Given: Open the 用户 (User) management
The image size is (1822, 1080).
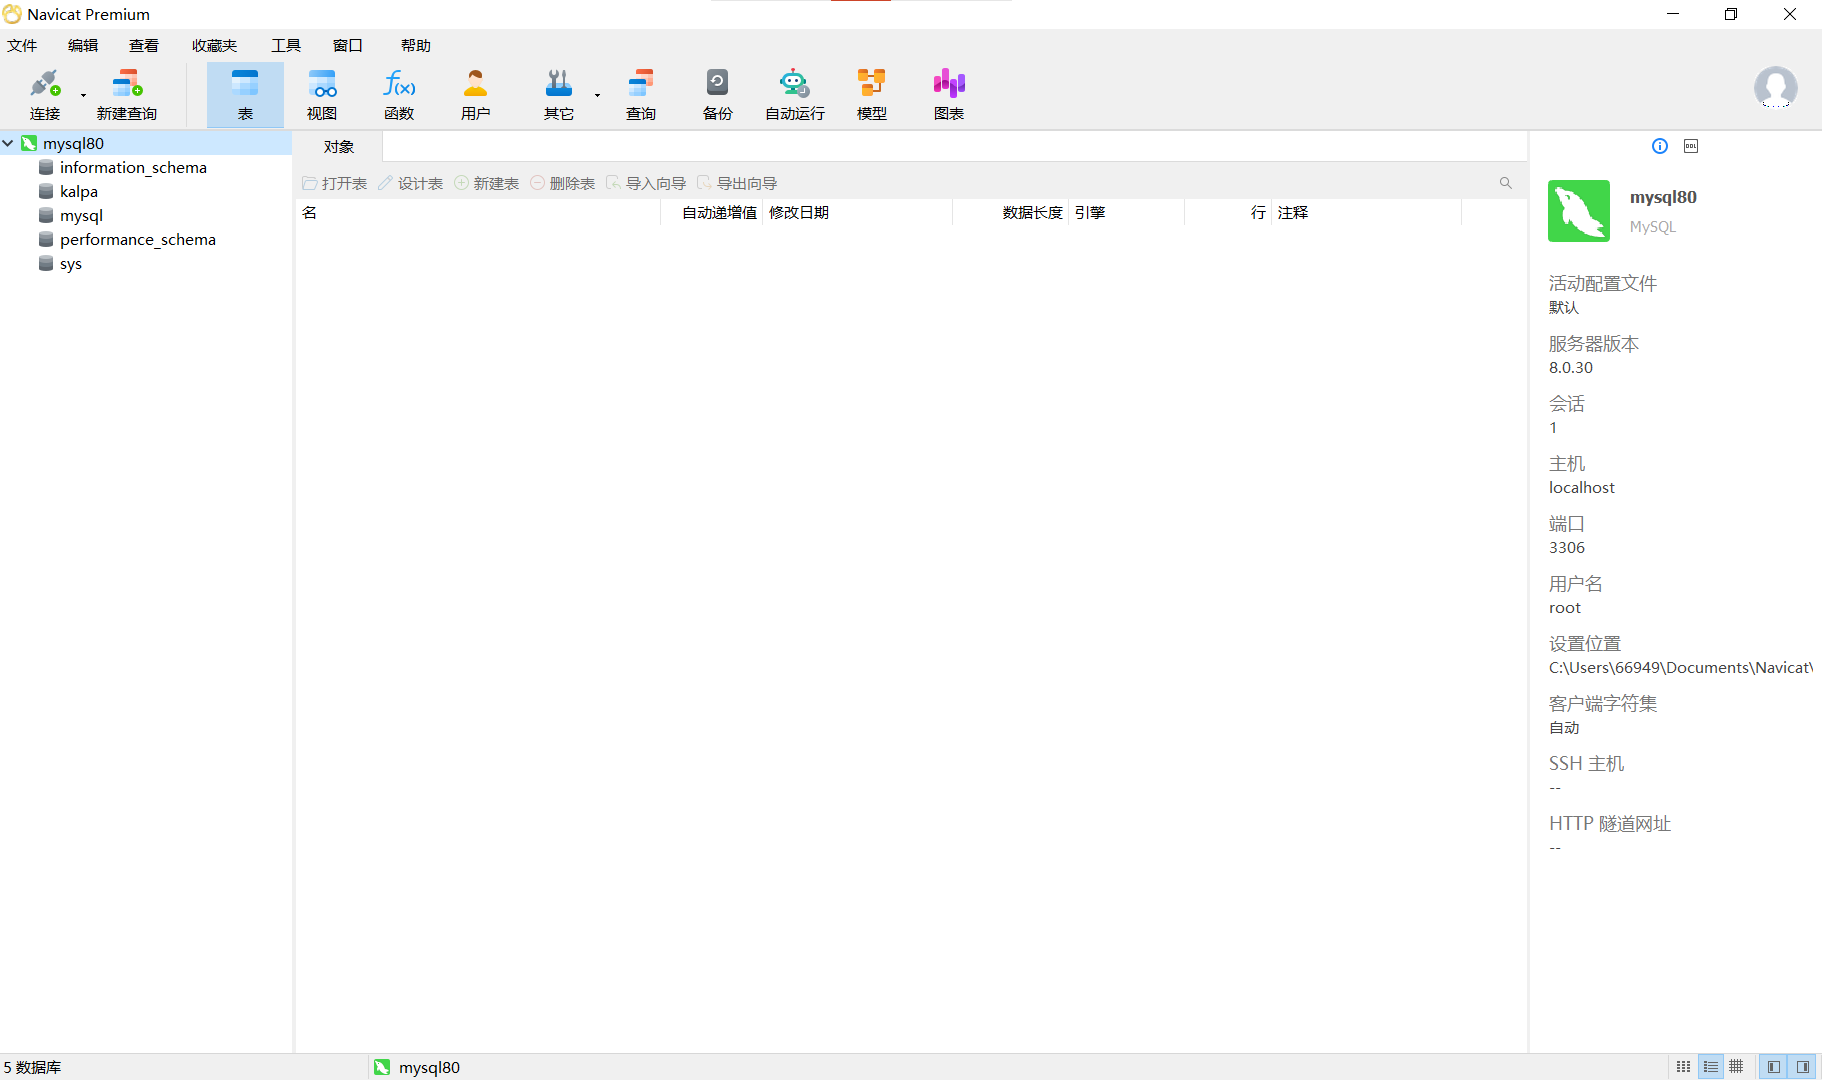Looking at the screenshot, I should point(476,95).
